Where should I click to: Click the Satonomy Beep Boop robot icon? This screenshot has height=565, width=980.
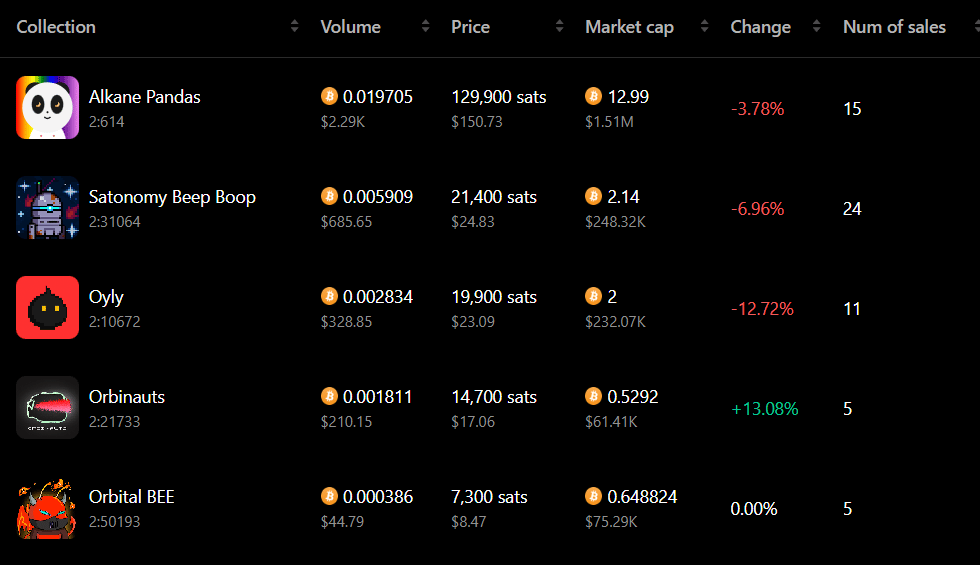click(x=48, y=208)
